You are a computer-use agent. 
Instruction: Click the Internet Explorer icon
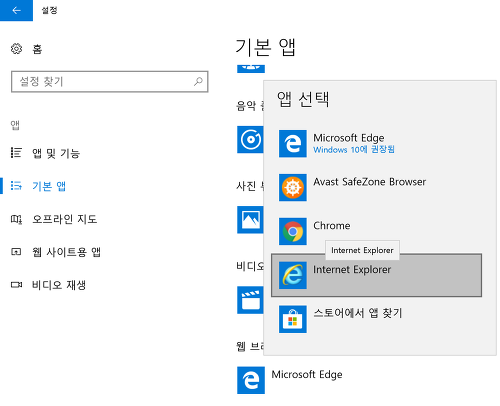tap(293, 275)
